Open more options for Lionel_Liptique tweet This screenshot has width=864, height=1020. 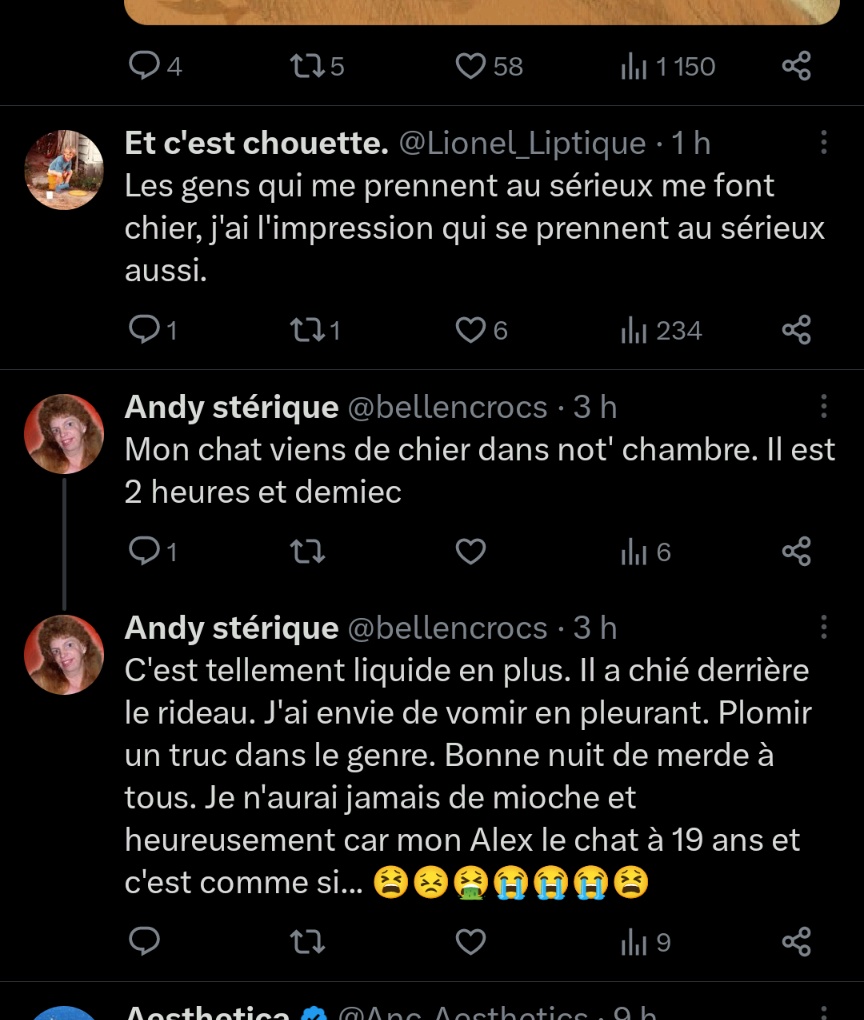point(824,143)
